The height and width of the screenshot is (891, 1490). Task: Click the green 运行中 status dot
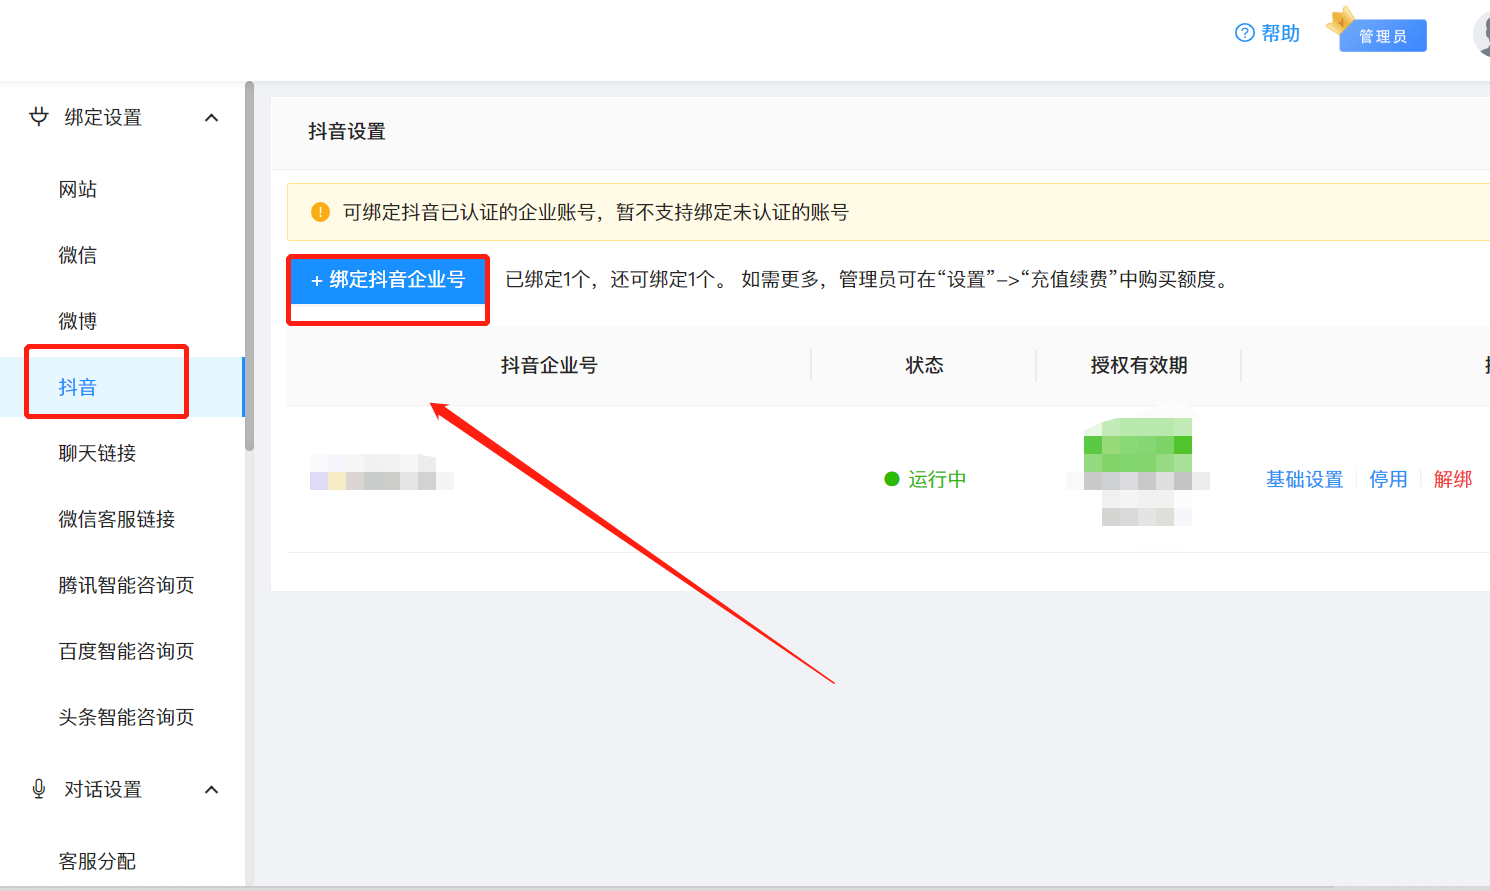tap(892, 479)
